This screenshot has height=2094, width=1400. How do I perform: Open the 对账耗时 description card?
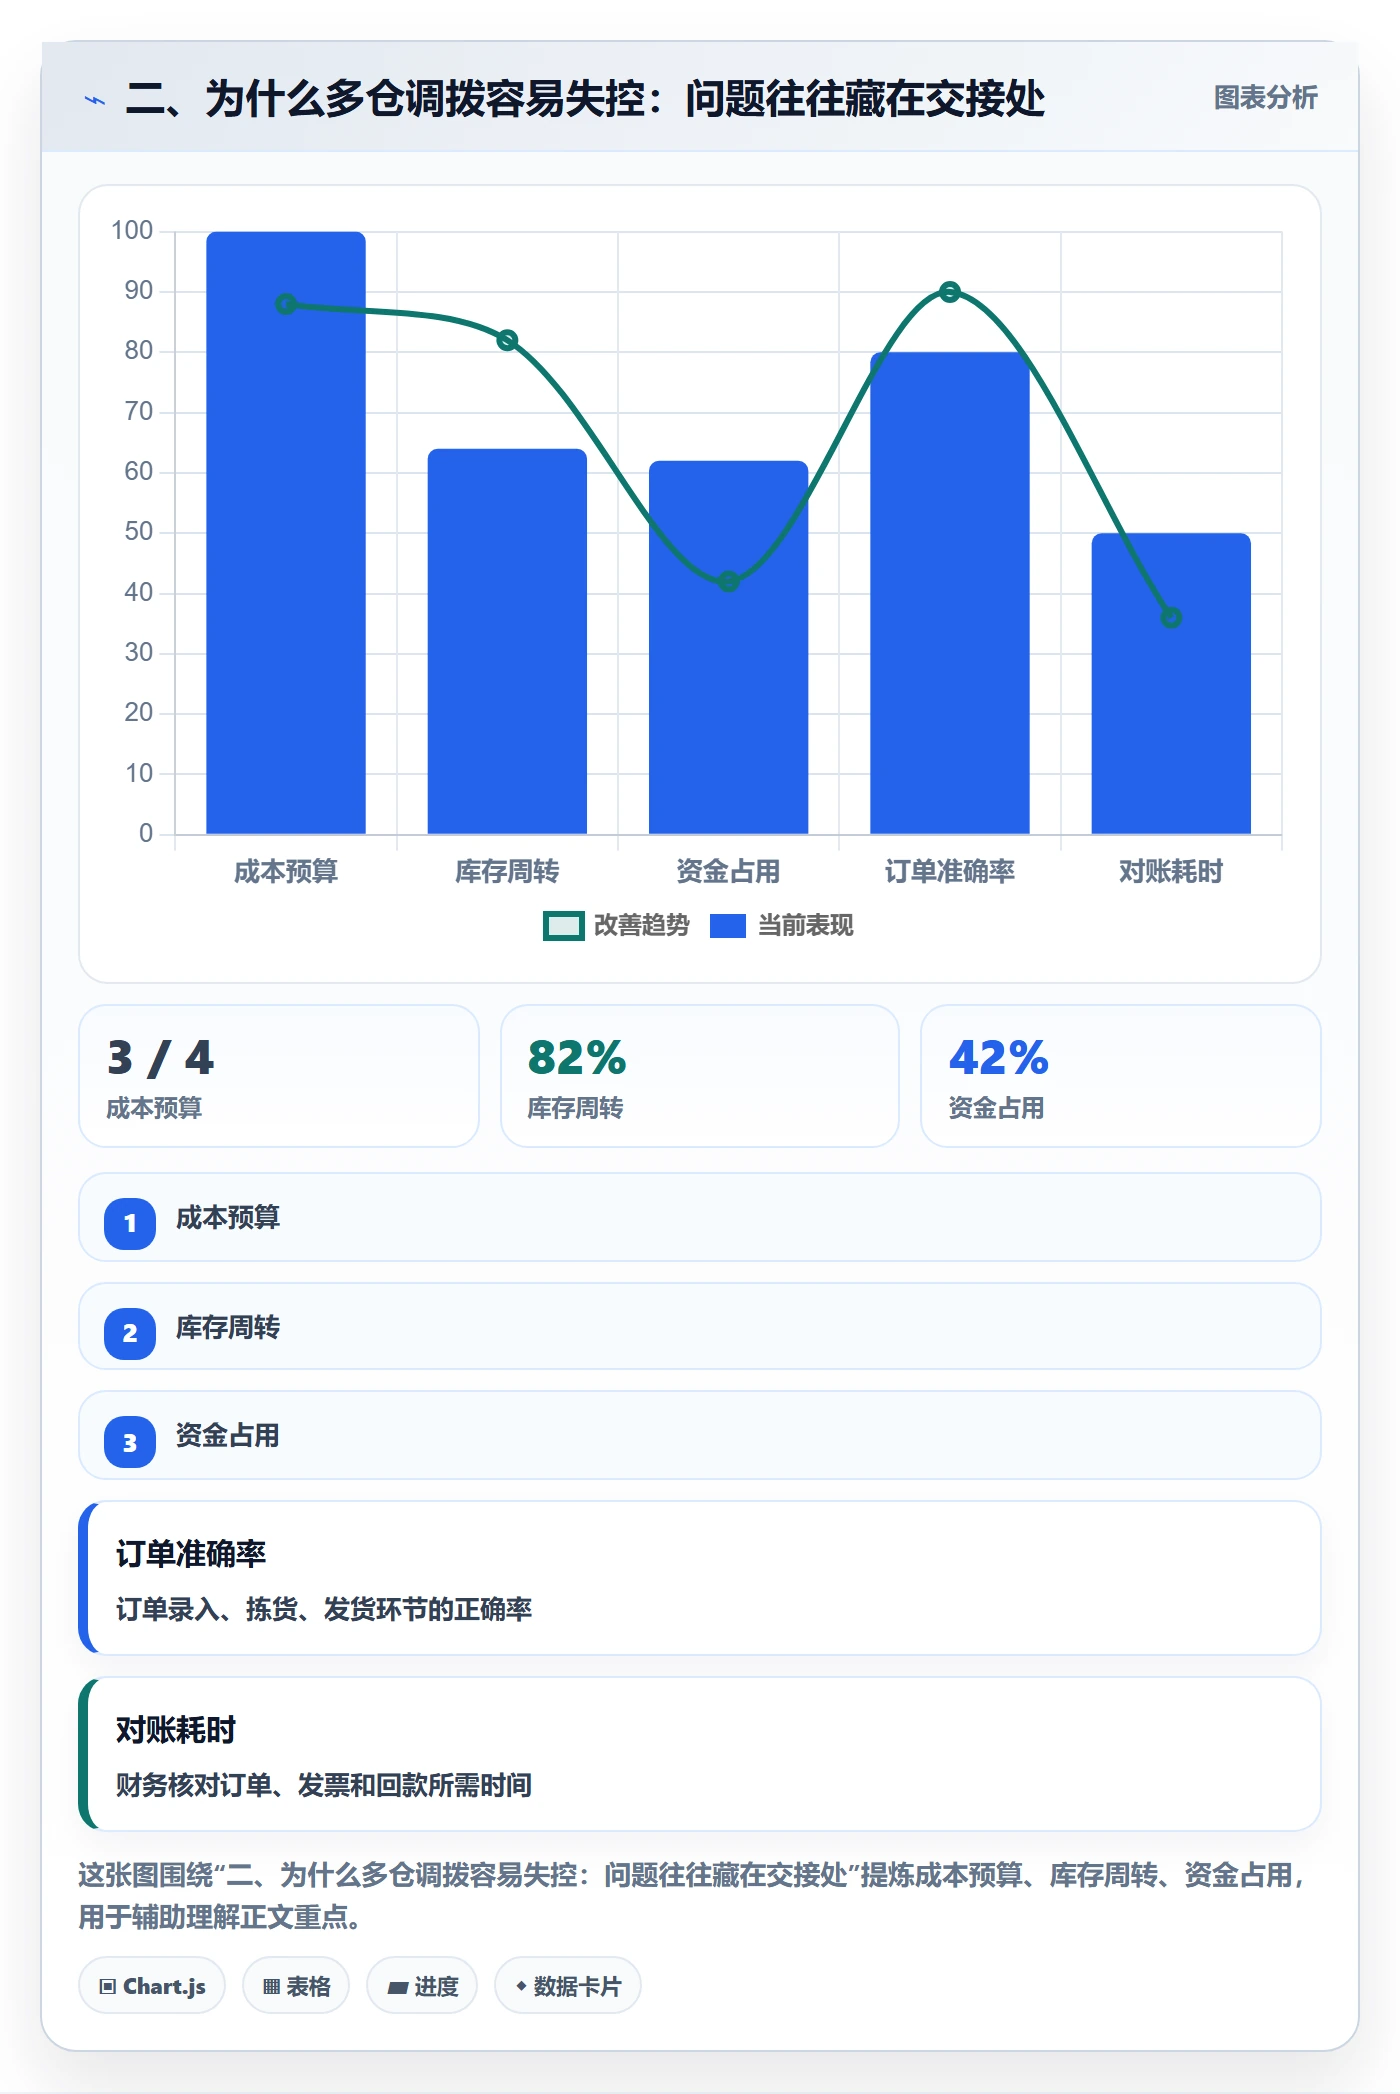[x=700, y=1754]
